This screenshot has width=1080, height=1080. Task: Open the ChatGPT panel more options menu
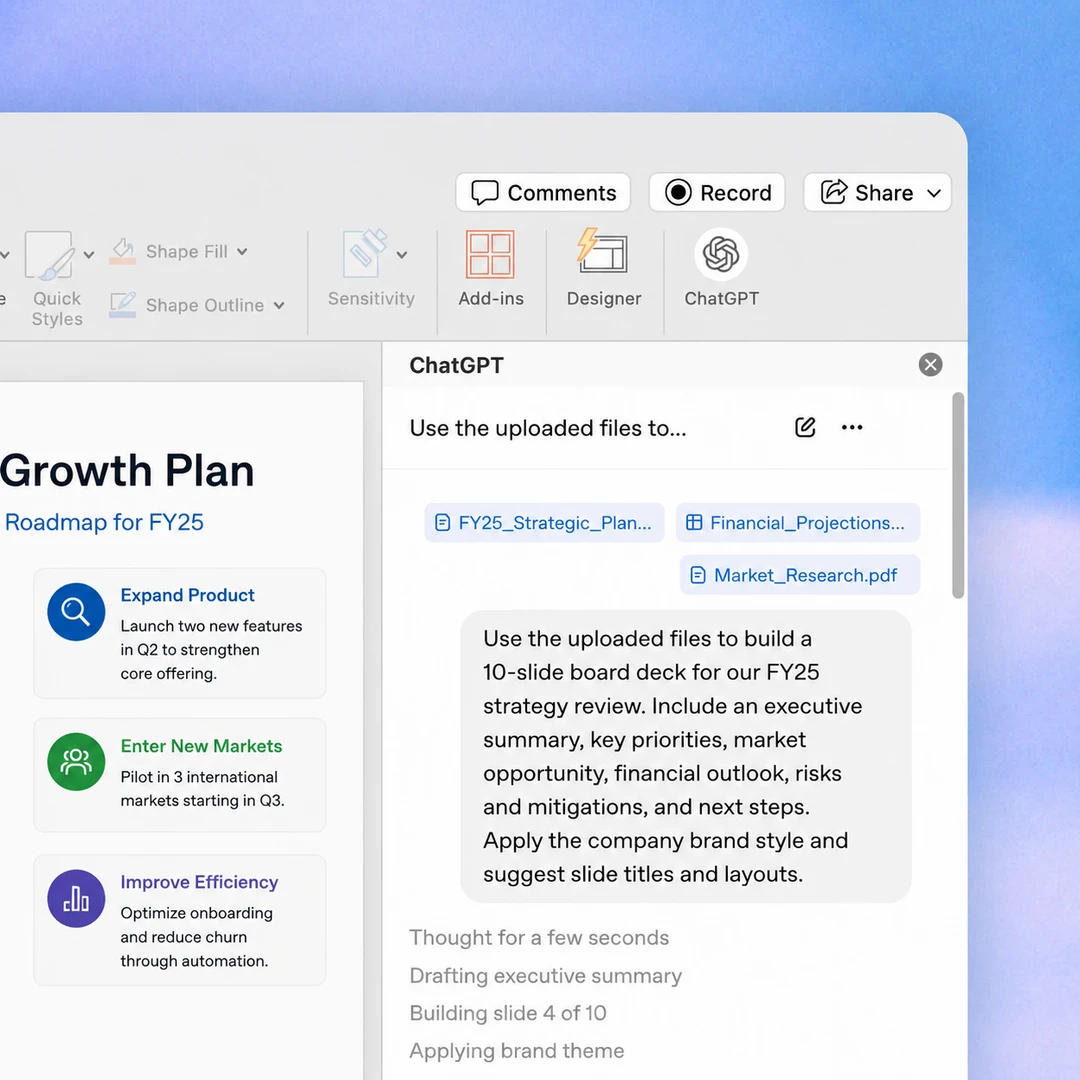click(852, 427)
